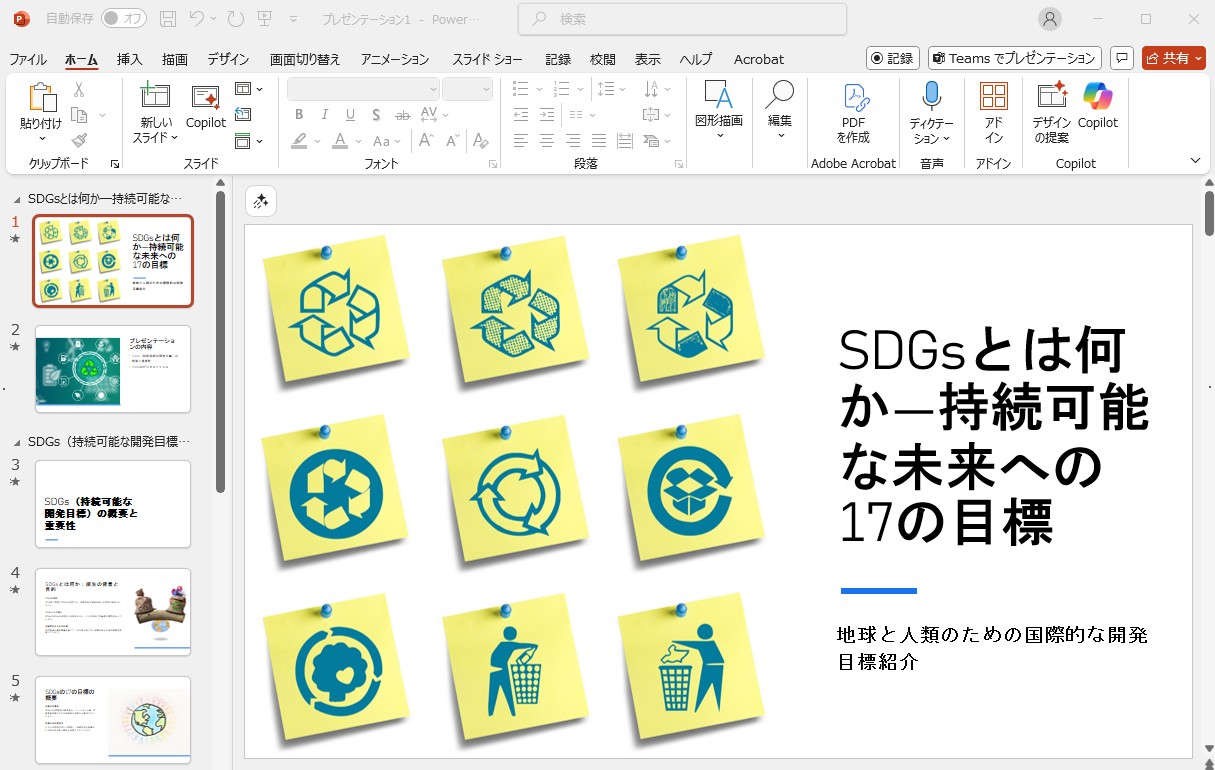Open the comments speech bubble icon
Screen dimensions: 1215x770
pos(1122,59)
